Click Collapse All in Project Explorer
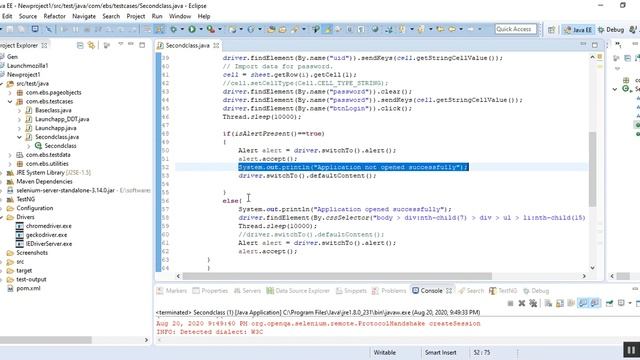 tap(80, 45)
